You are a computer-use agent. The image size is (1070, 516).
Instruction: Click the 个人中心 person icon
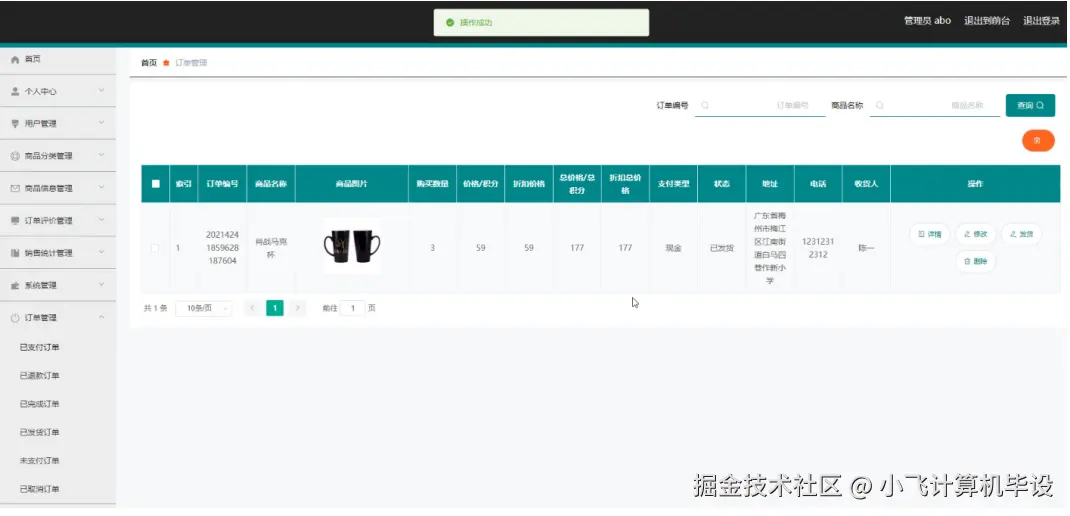click(x=15, y=91)
